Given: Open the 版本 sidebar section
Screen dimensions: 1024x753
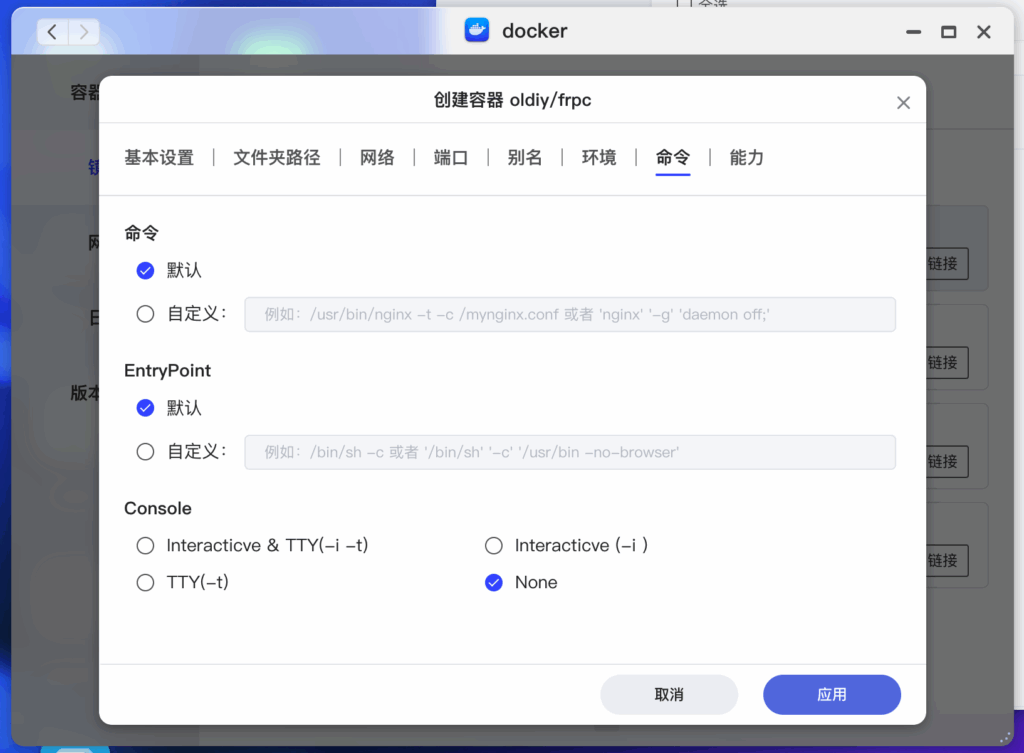Looking at the screenshot, I should 83,393.
